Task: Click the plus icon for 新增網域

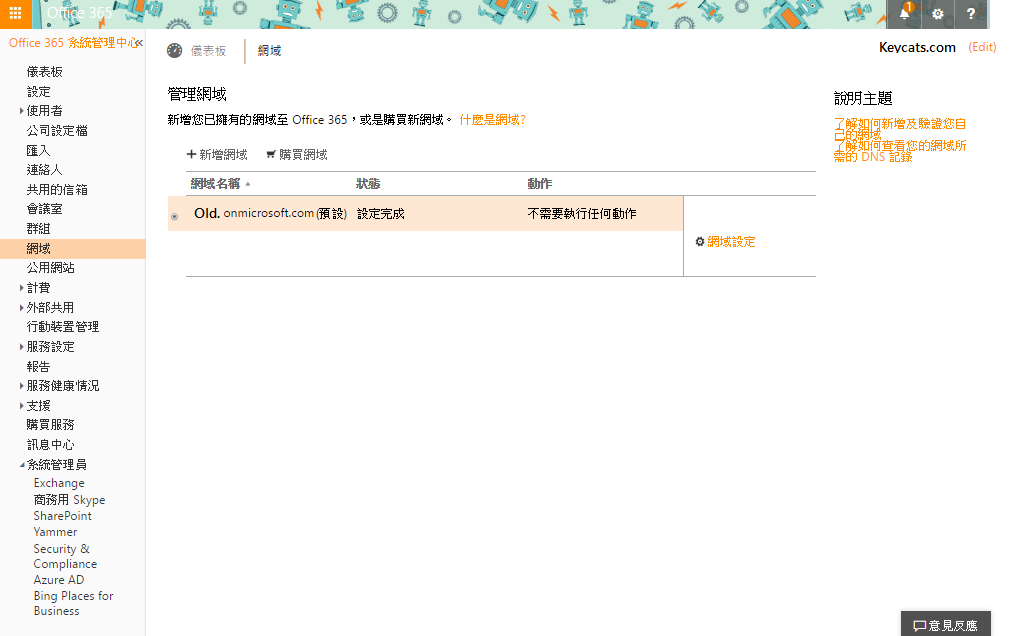Action: (191, 154)
